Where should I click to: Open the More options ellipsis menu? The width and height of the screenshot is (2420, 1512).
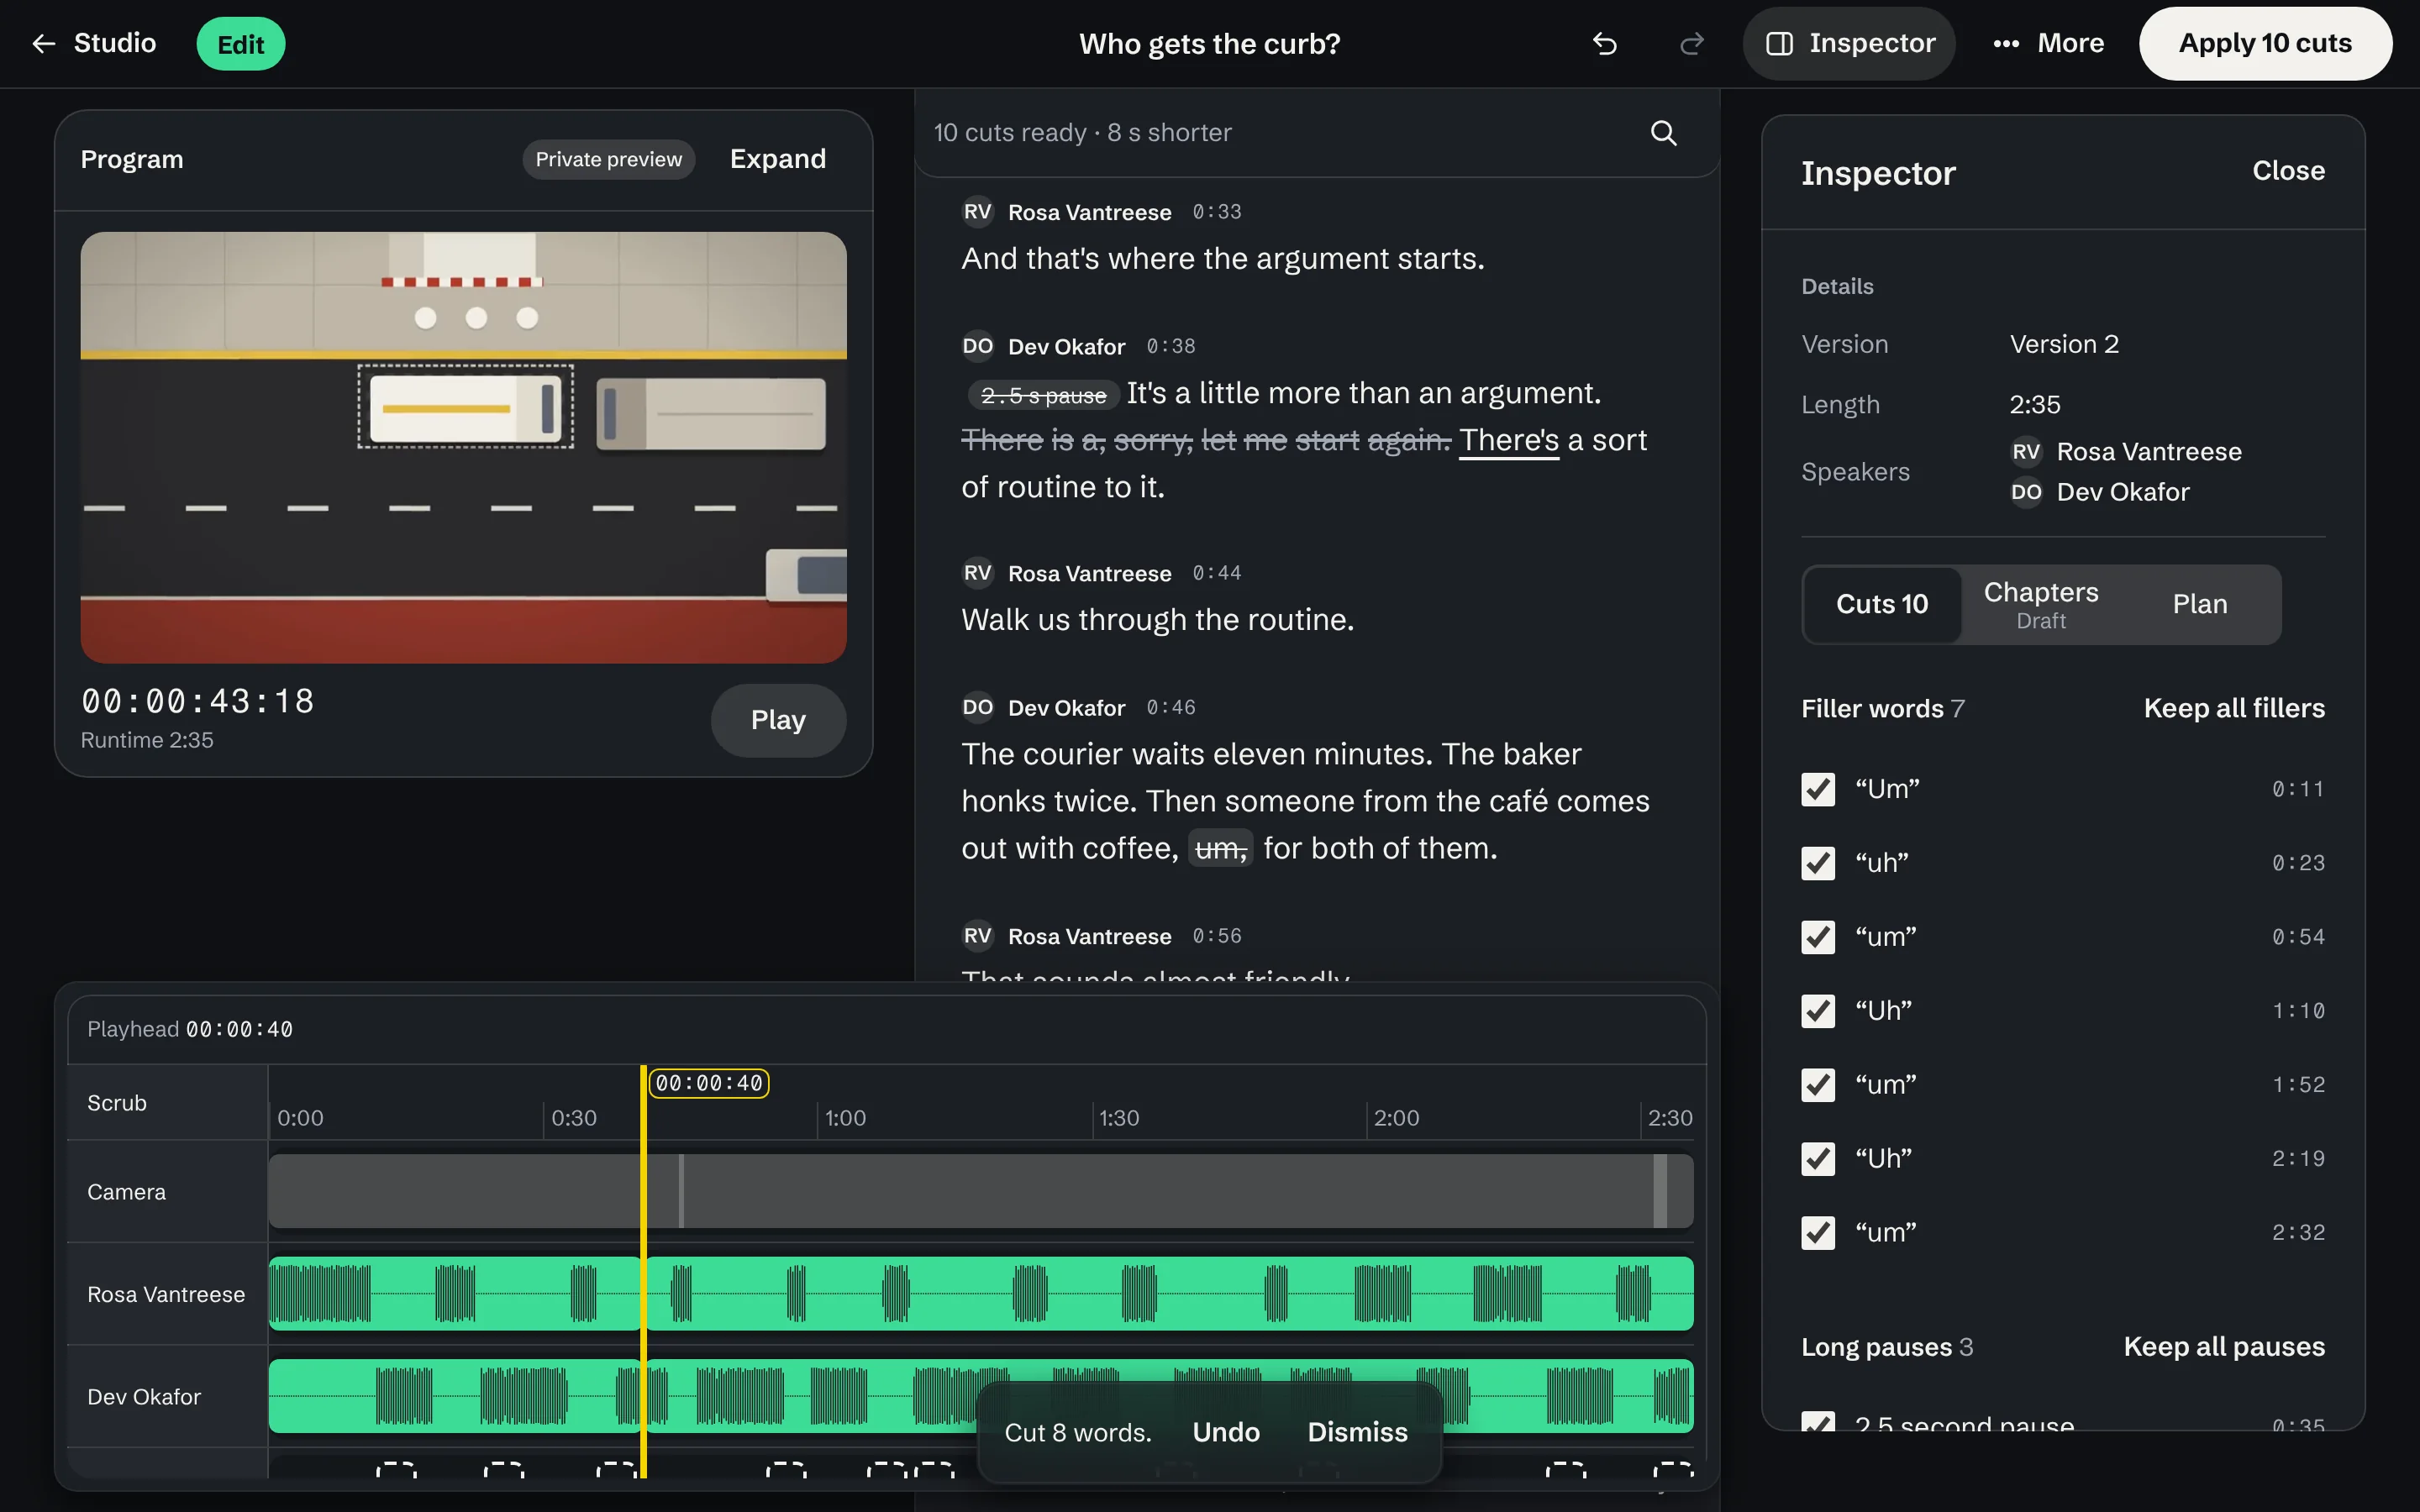[x=2048, y=44]
